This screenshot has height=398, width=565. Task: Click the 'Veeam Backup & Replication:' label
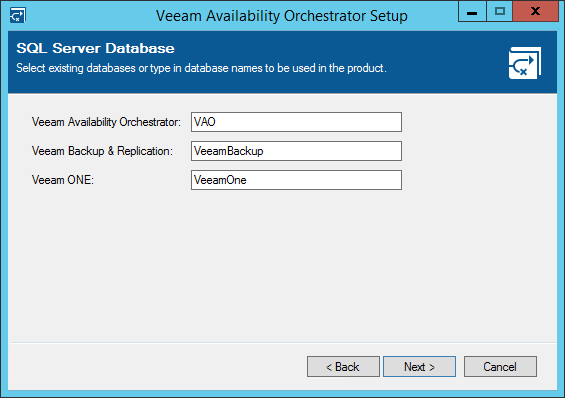[x=102, y=151]
